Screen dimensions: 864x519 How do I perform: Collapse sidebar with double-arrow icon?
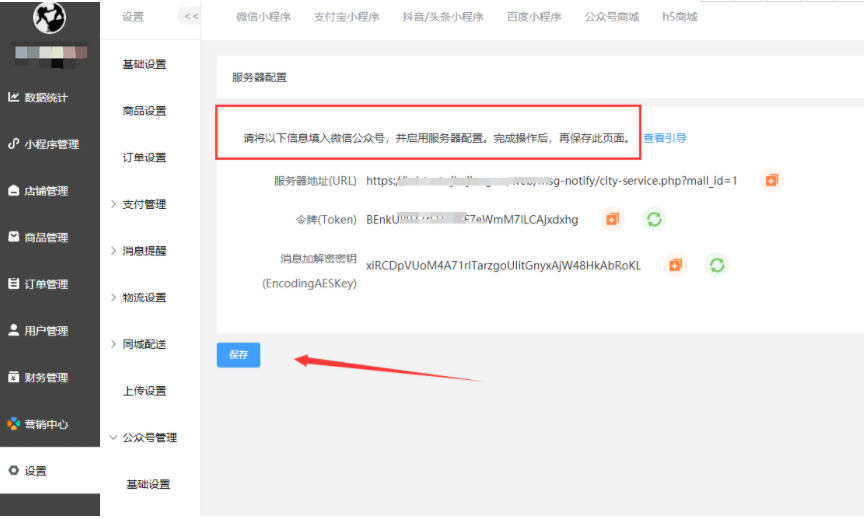[x=189, y=16]
